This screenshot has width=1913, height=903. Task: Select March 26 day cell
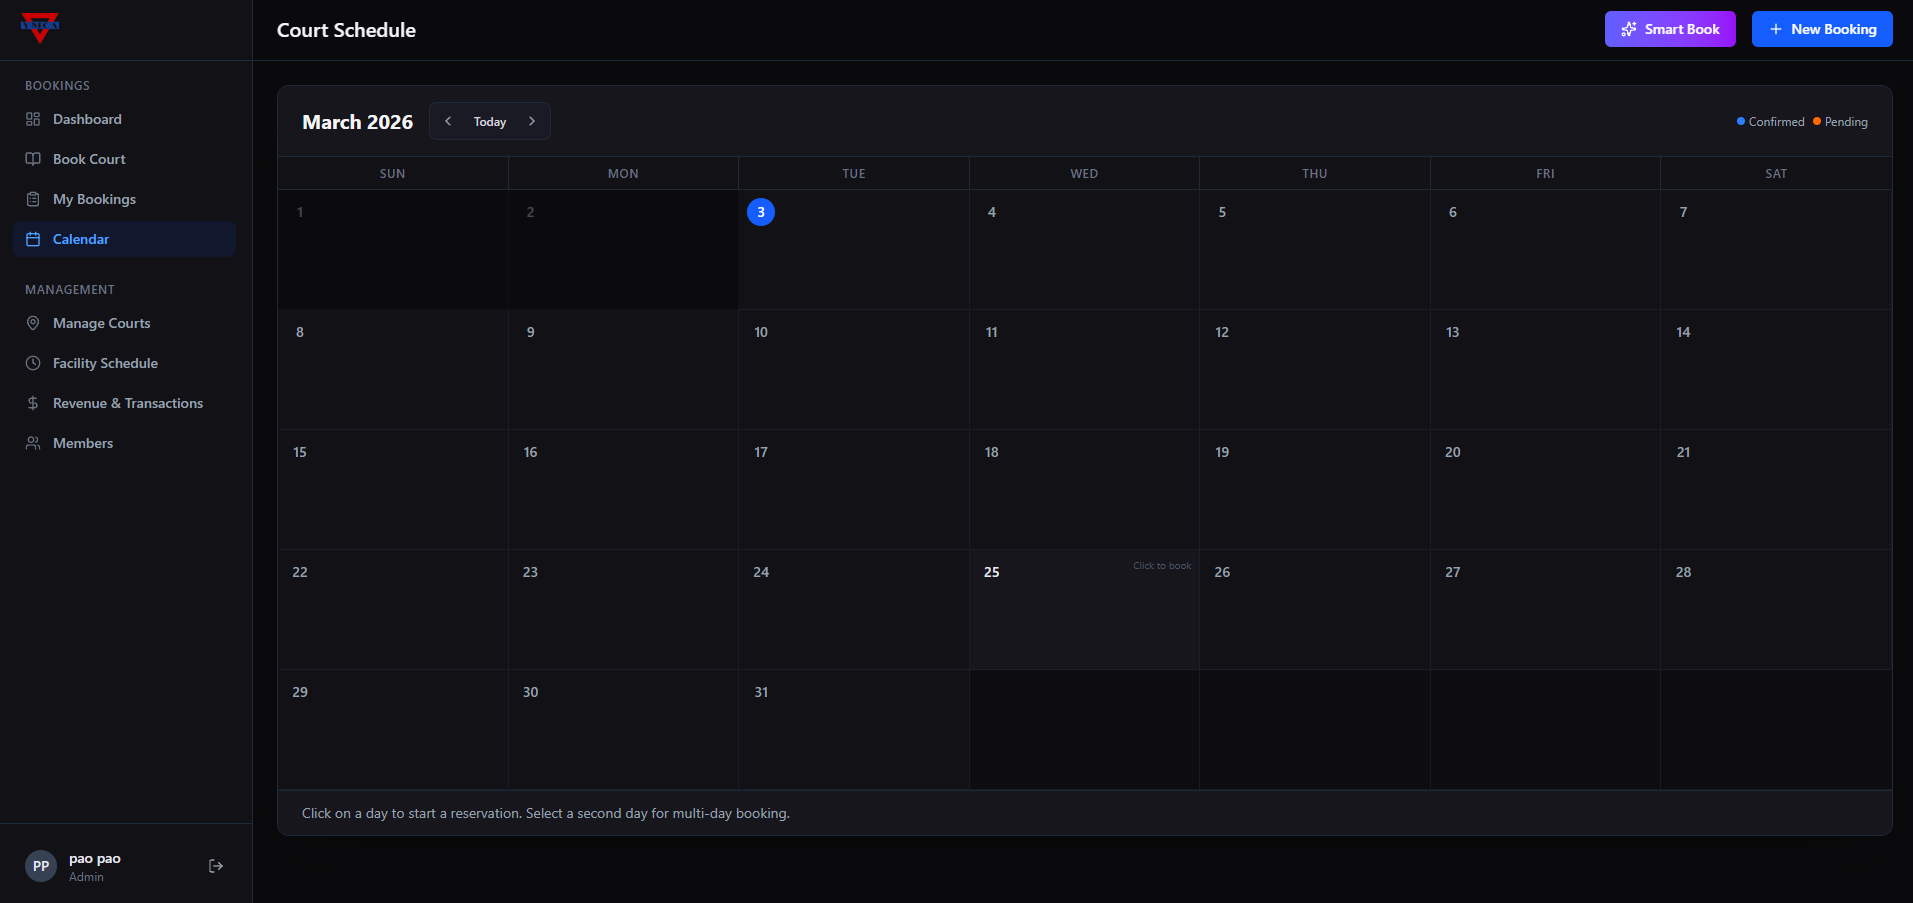click(x=1314, y=609)
